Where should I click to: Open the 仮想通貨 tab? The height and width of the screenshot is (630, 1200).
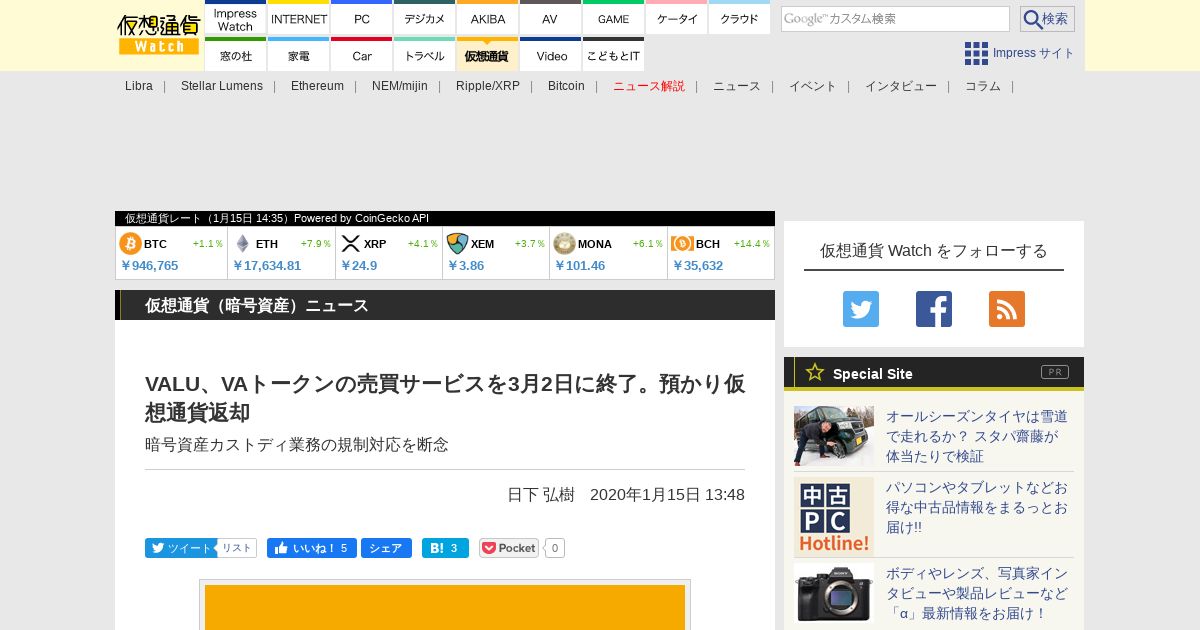point(488,55)
